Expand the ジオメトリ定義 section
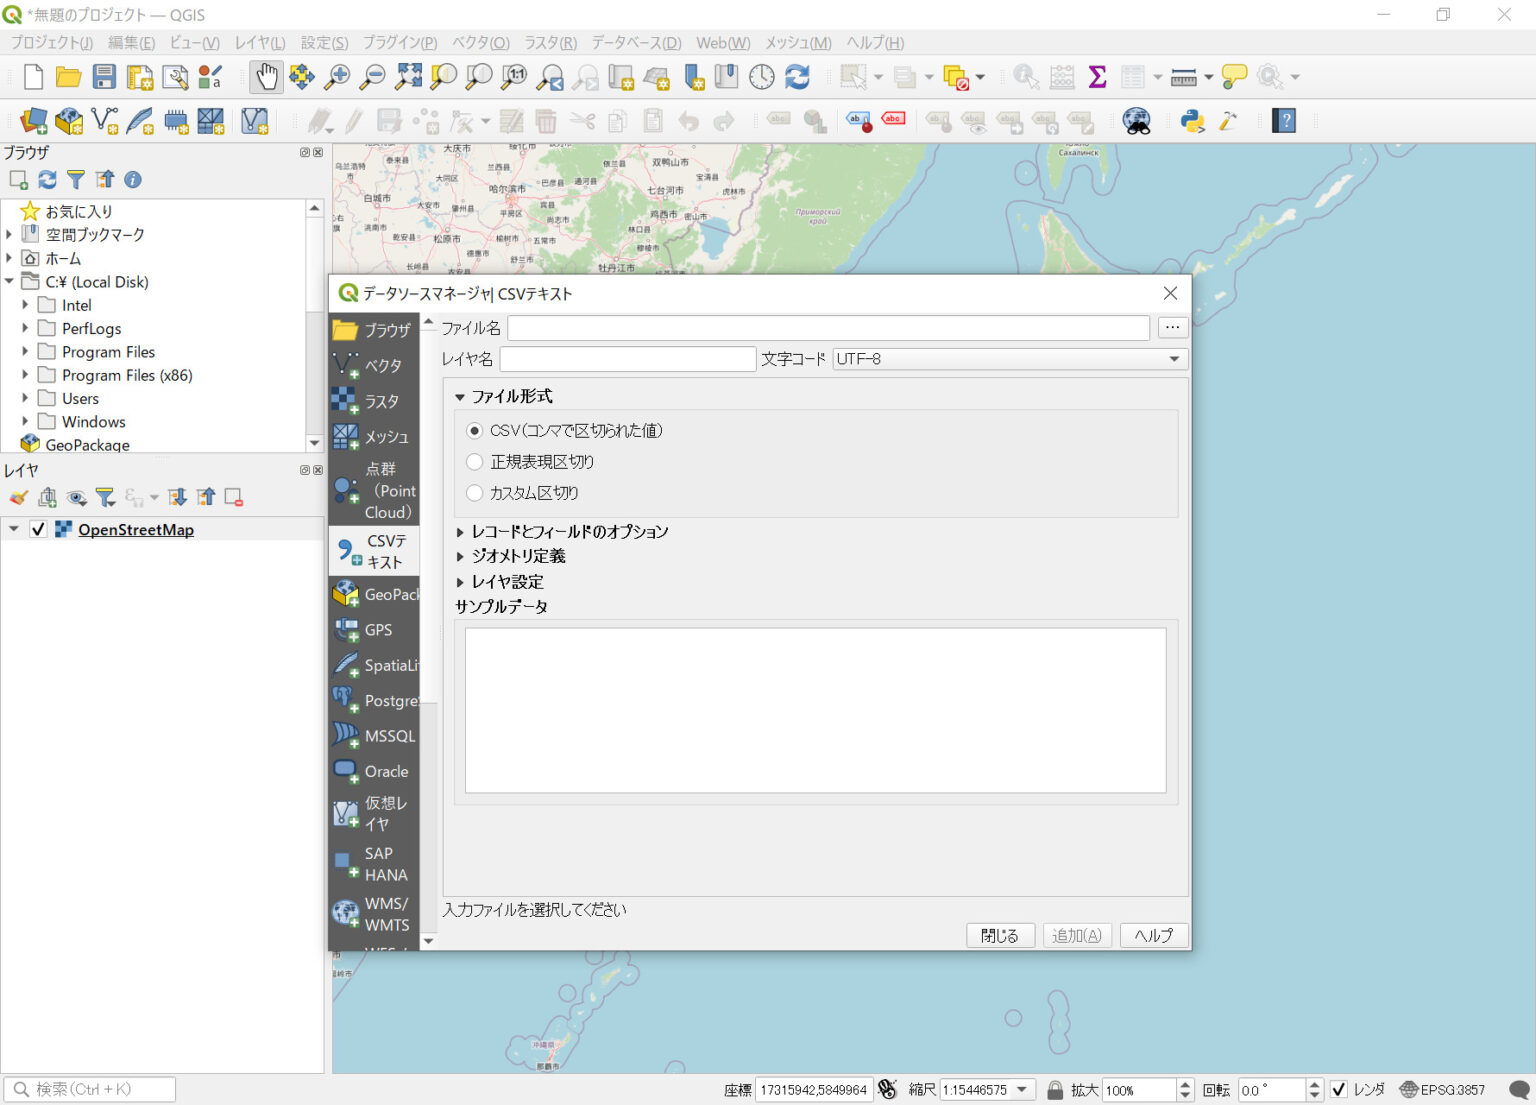This screenshot has width=1536, height=1105. 461,556
